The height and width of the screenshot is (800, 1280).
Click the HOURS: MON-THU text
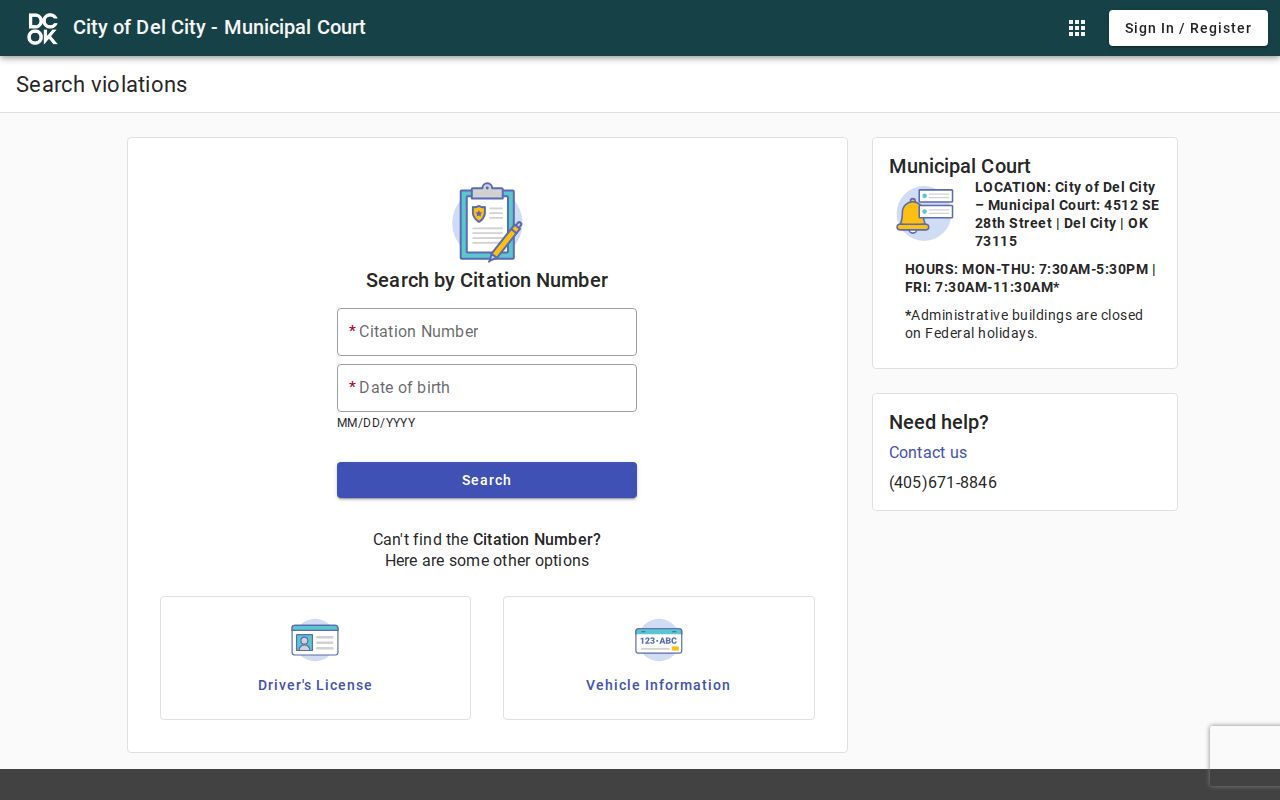click(1030, 278)
